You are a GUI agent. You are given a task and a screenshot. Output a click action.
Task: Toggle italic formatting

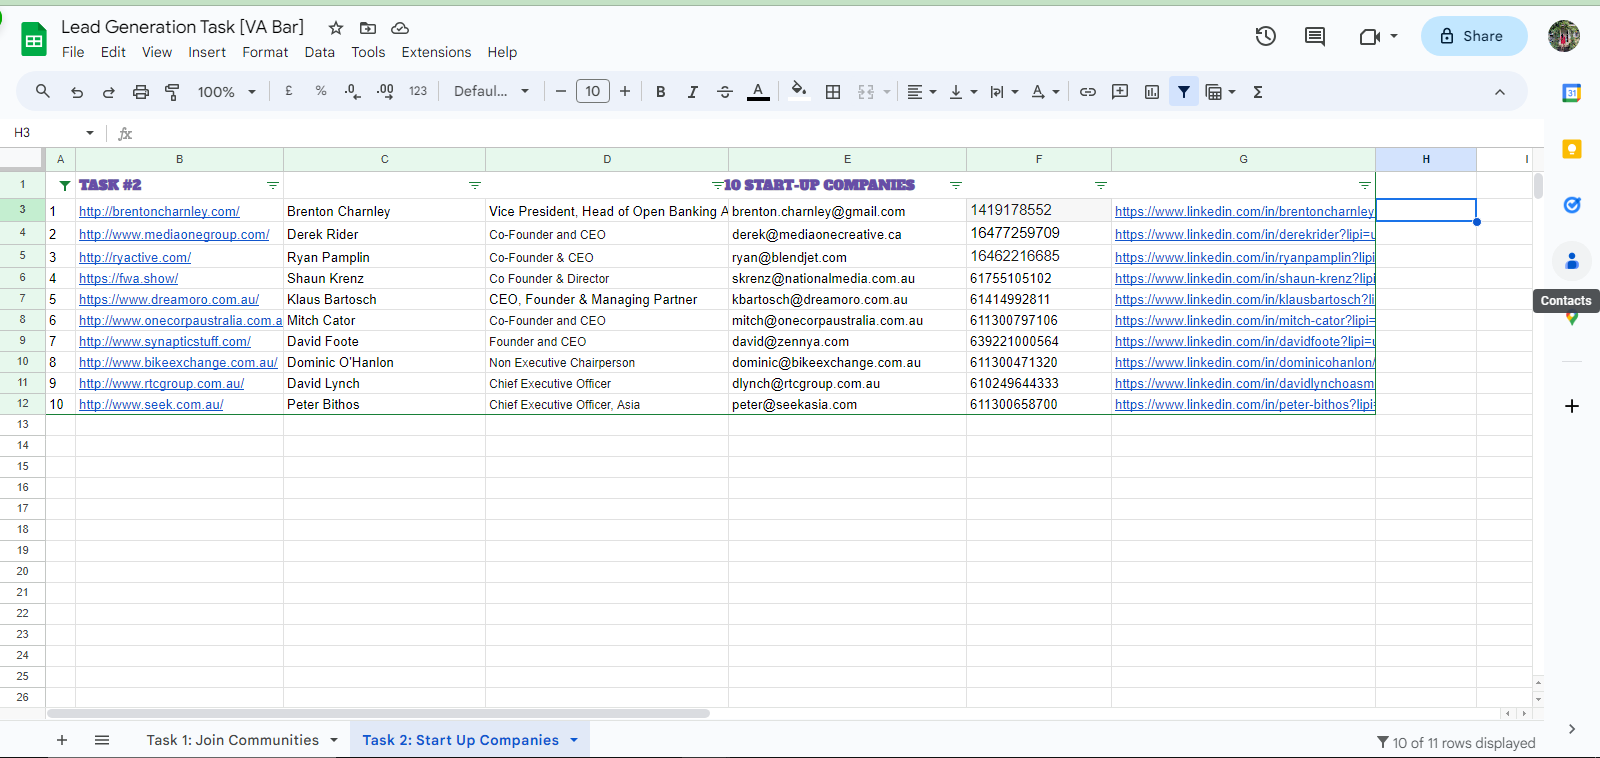point(692,92)
